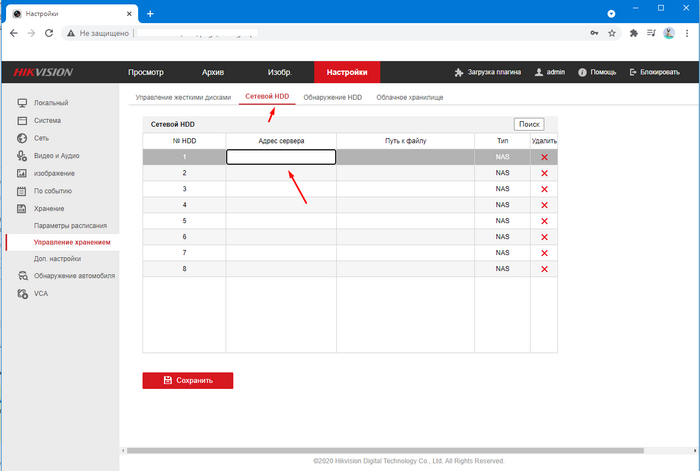Click the file path cell of row 1

click(x=405, y=157)
